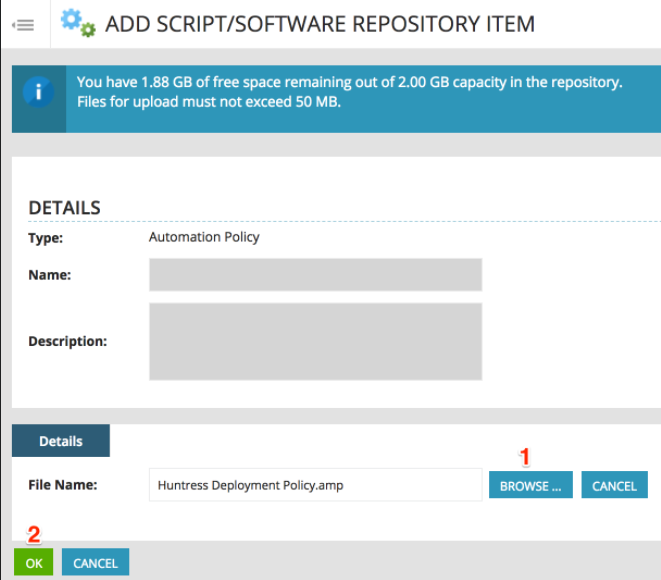Screen dimensions: 661x580
Task: Switch to the Details tab
Action: coord(61,441)
